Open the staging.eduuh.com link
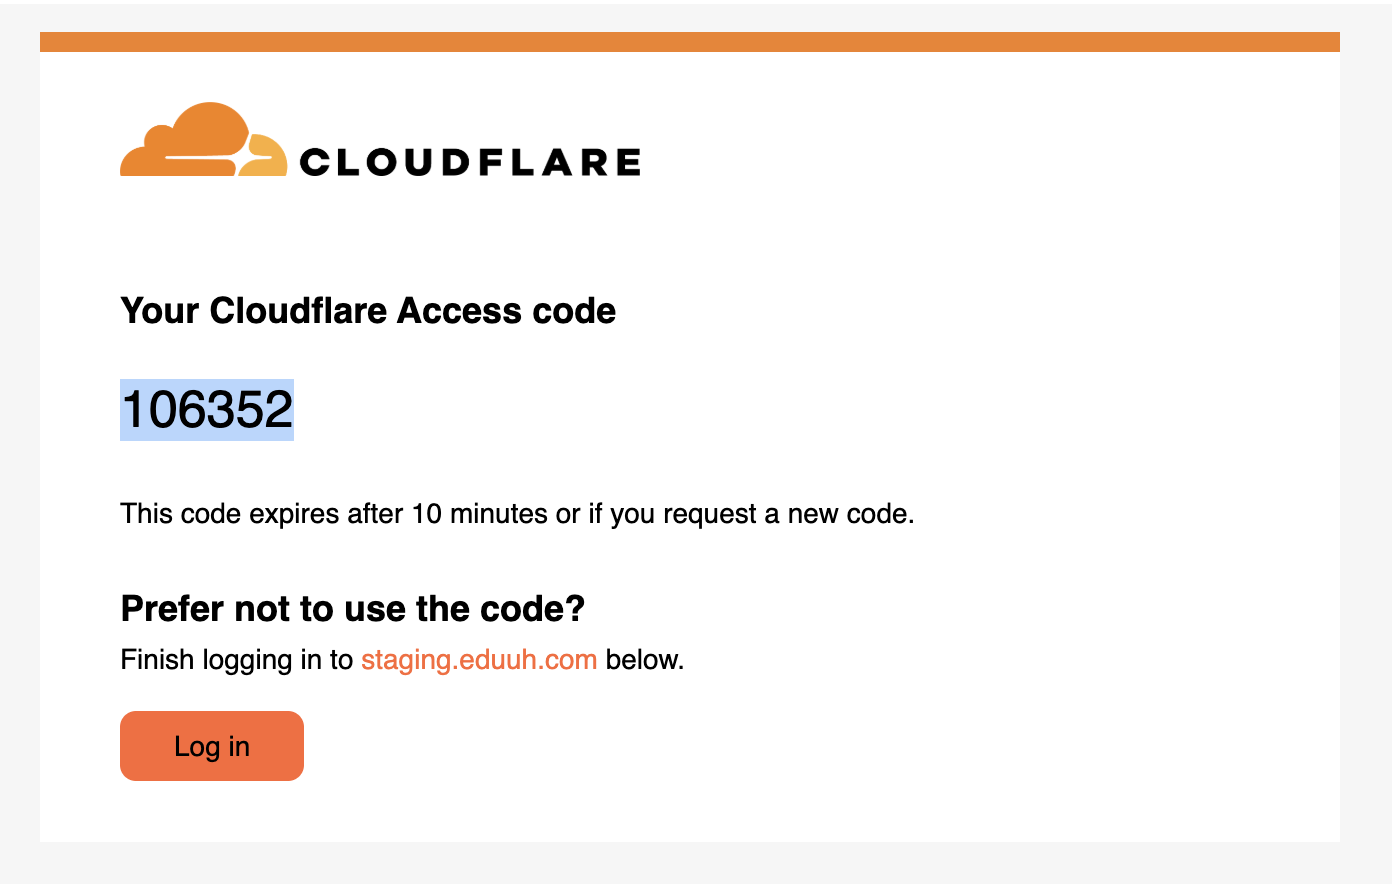 click(x=479, y=660)
